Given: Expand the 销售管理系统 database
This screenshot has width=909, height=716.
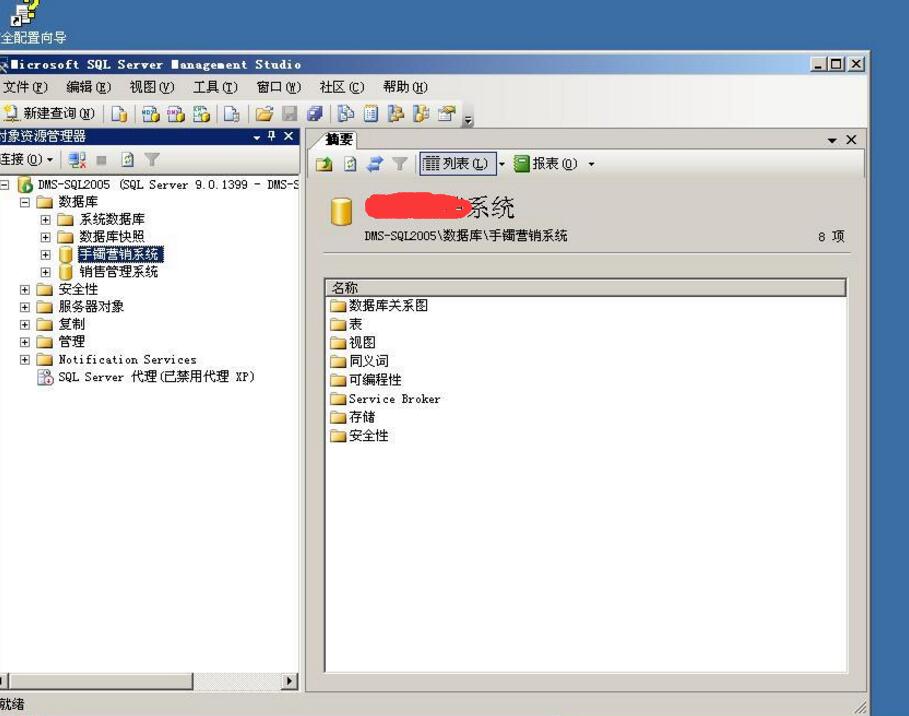Looking at the screenshot, I should [45, 272].
